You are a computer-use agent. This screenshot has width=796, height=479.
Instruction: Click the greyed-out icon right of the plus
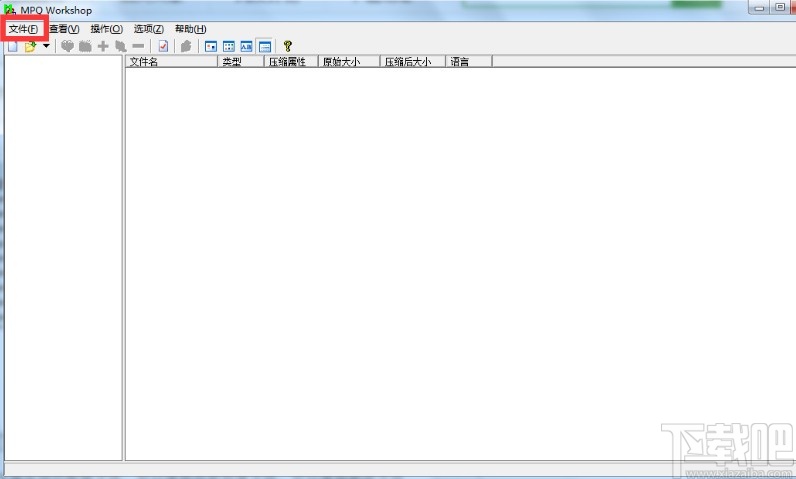pos(121,47)
